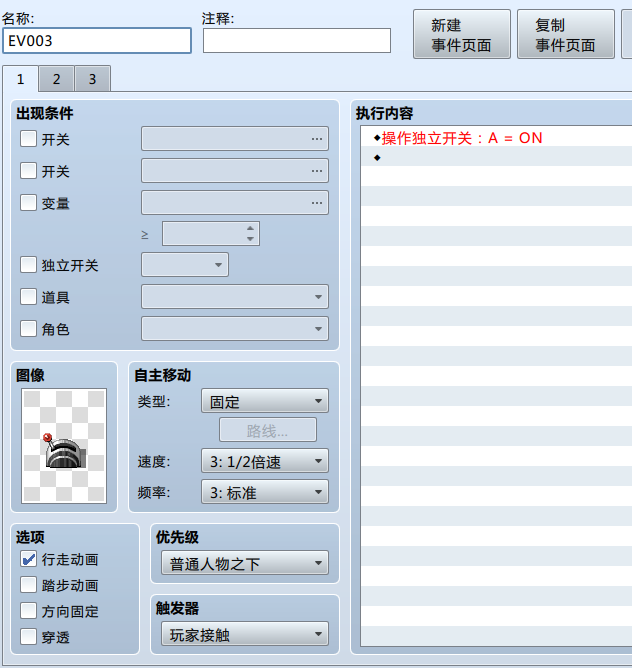Open the 速度 dropdown showing 3: 1/2倍速
This screenshot has height=668, width=632.
point(265,461)
